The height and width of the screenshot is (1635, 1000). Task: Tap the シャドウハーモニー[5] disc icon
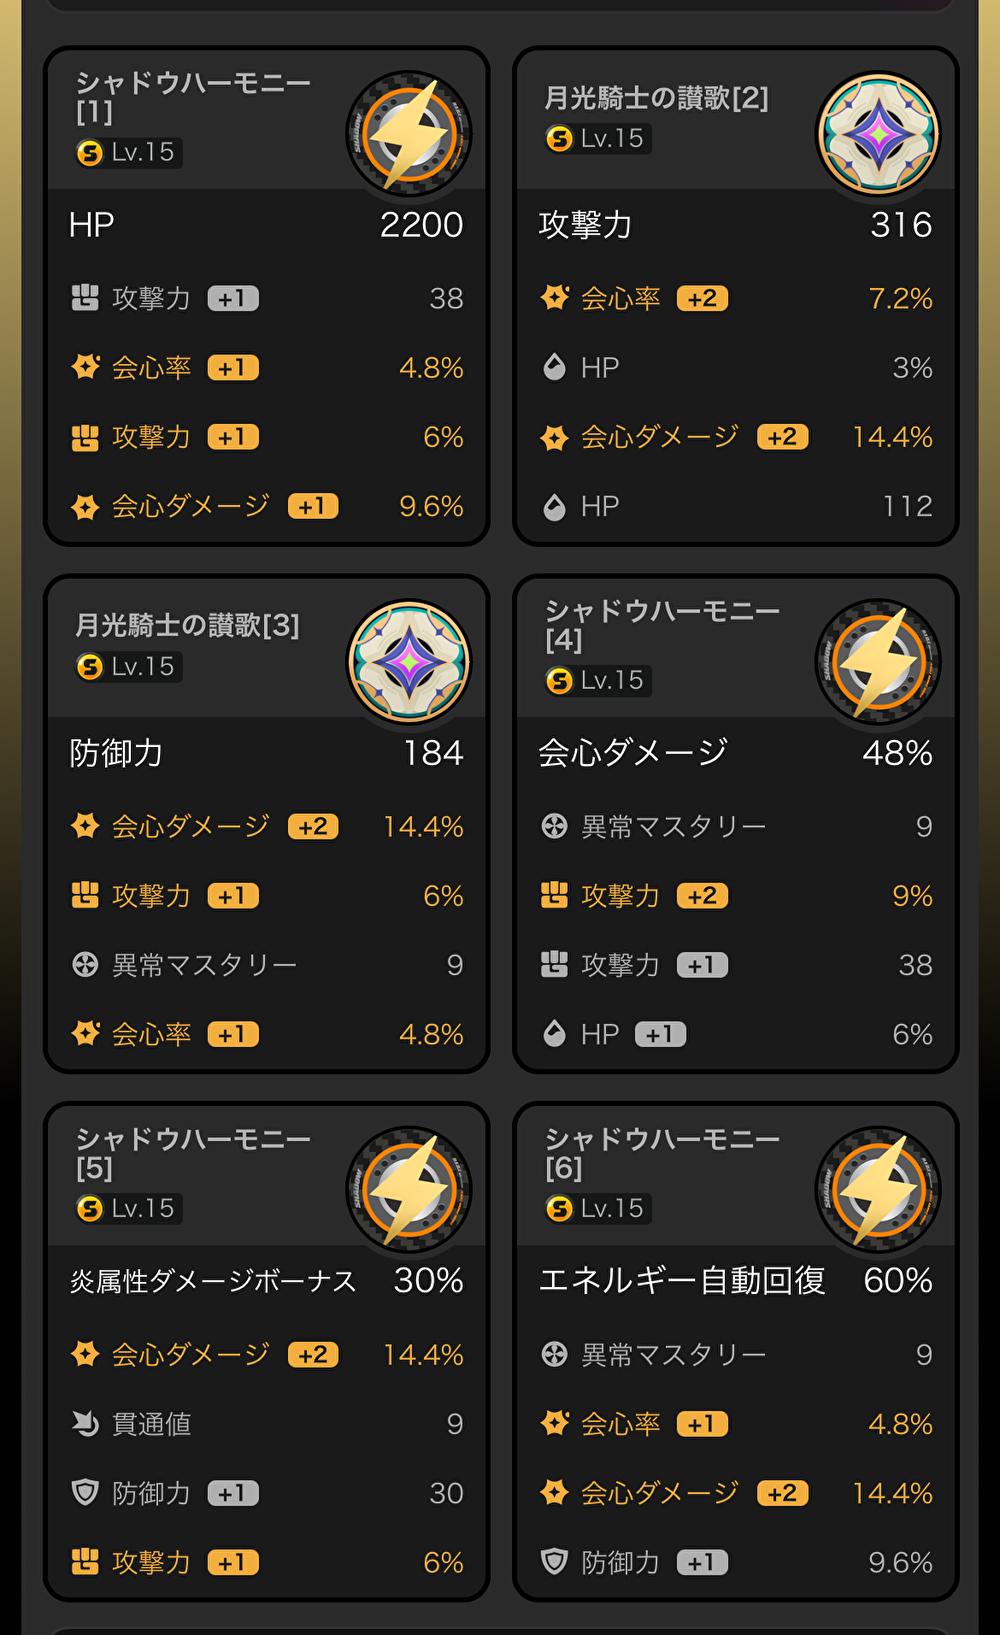point(408,1189)
